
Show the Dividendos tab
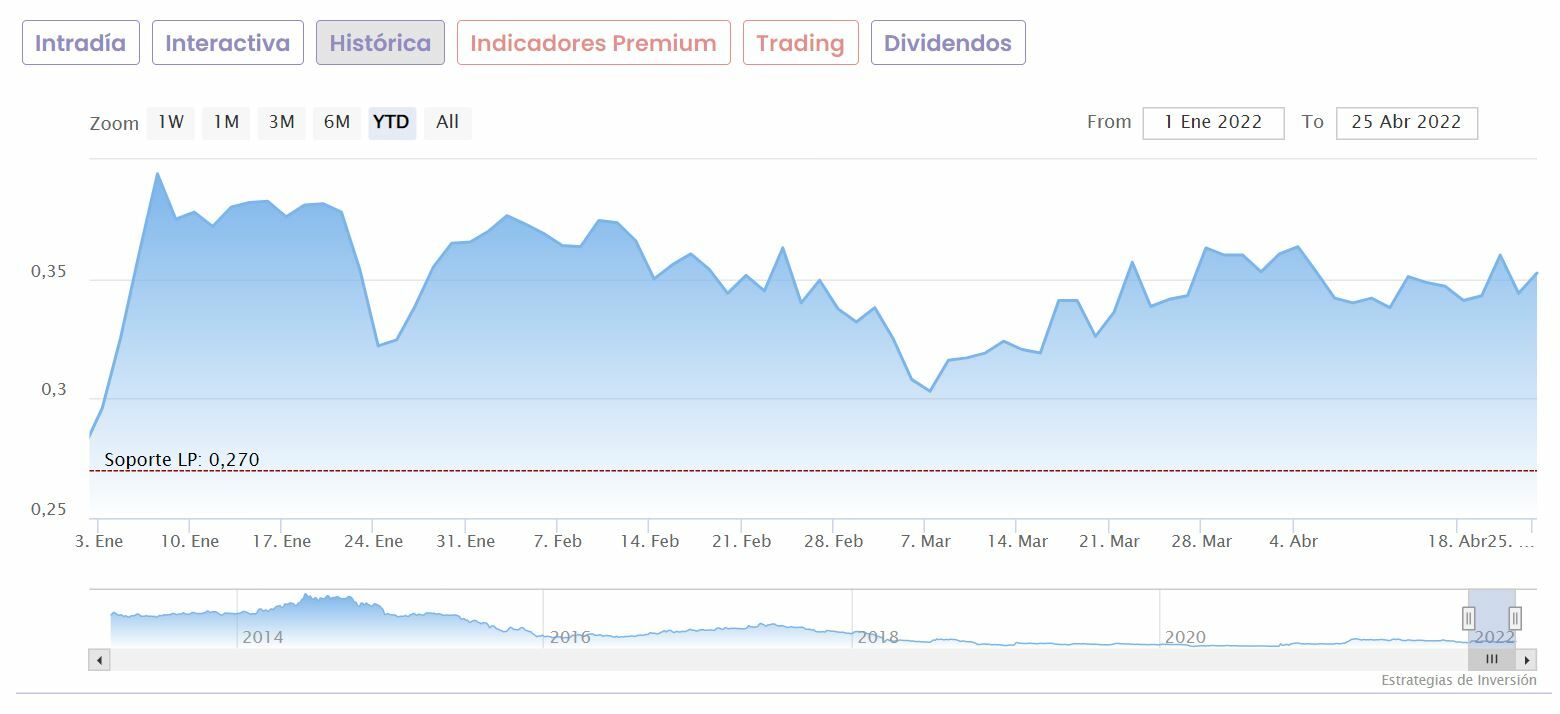point(947,43)
